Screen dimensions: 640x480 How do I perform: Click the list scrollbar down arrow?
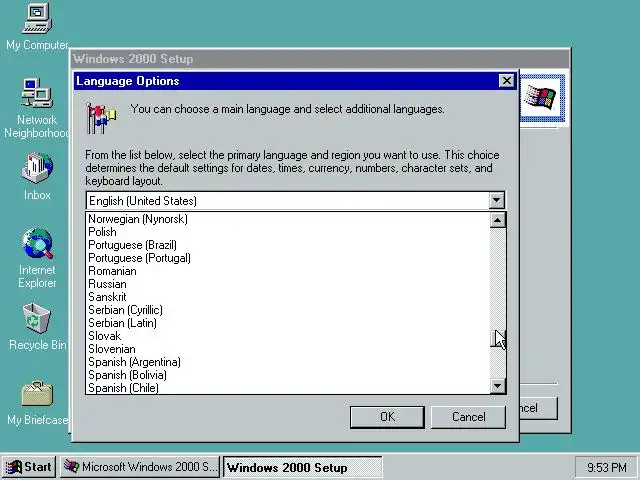point(498,385)
